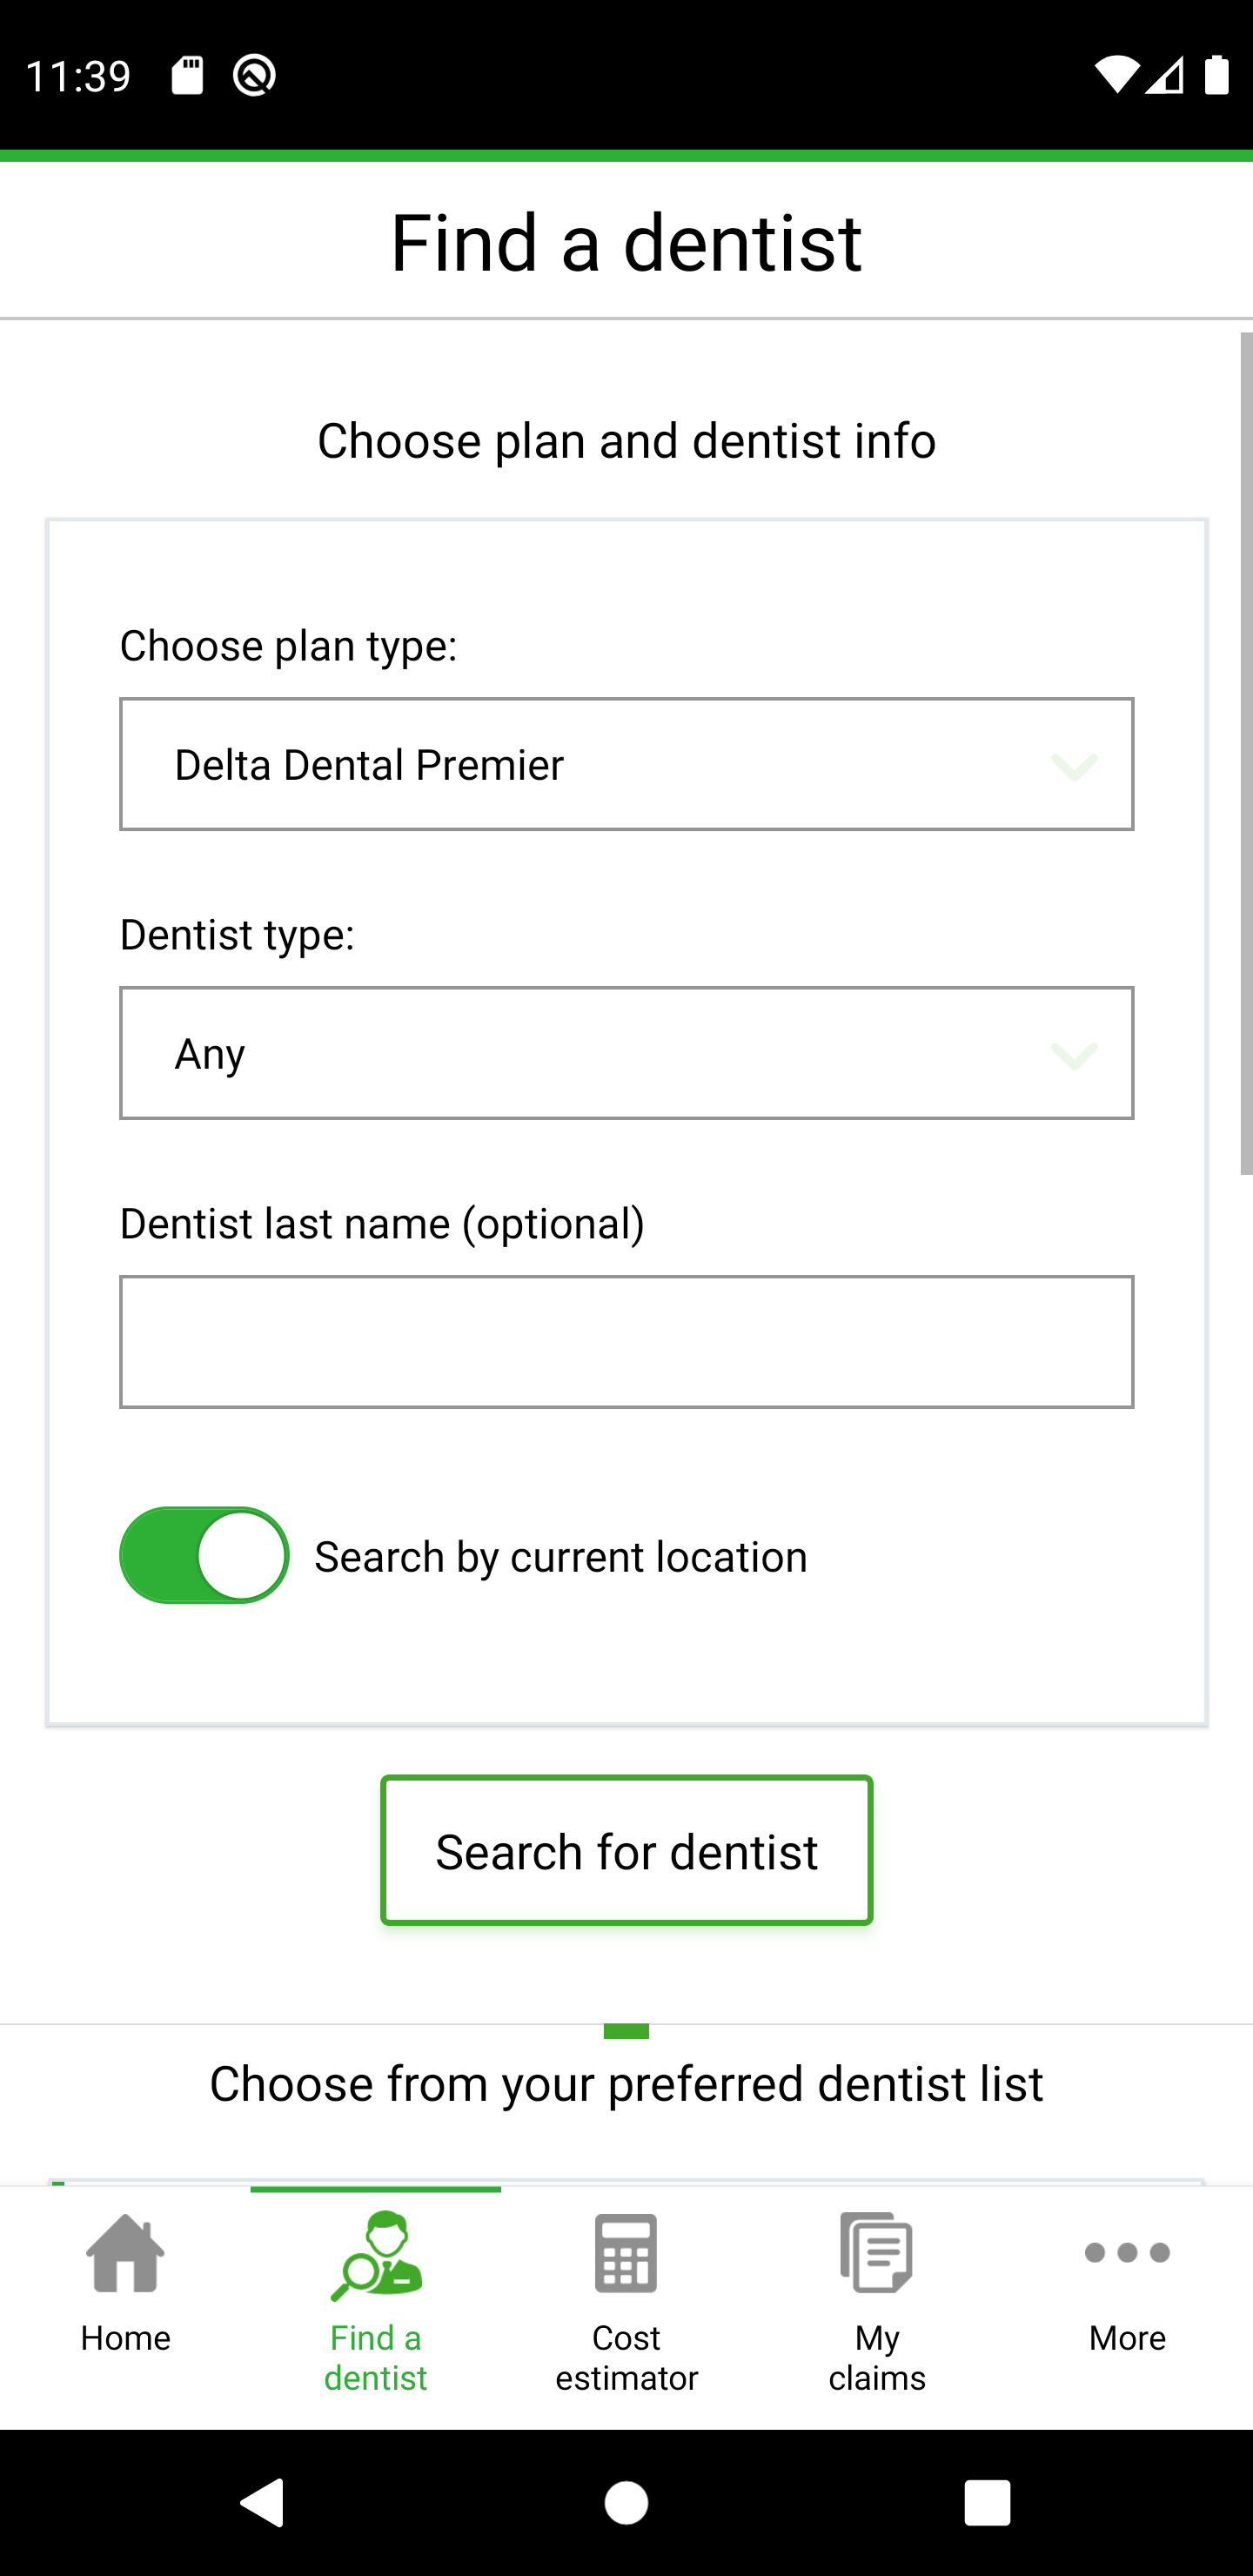Focus the Dentist last name field

(x=626, y=1342)
